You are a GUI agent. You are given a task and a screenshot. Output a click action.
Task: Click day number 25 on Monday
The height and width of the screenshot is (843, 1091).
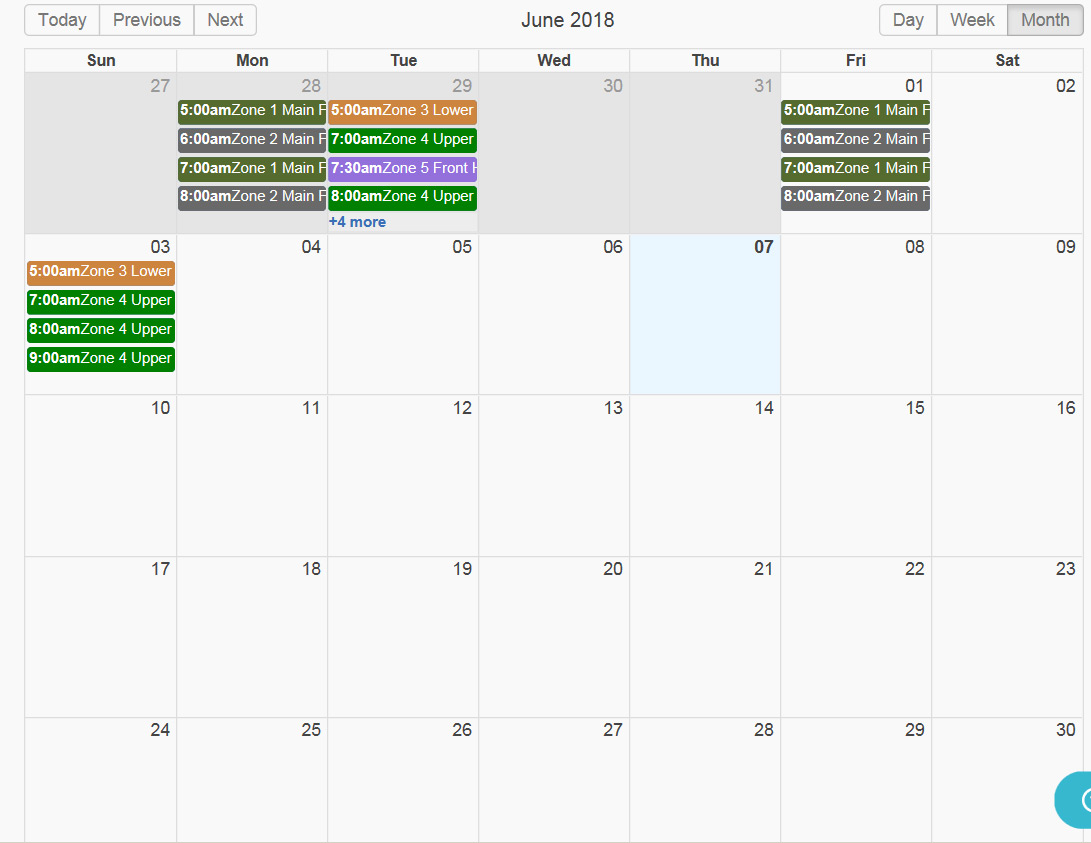click(x=311, y=730)
